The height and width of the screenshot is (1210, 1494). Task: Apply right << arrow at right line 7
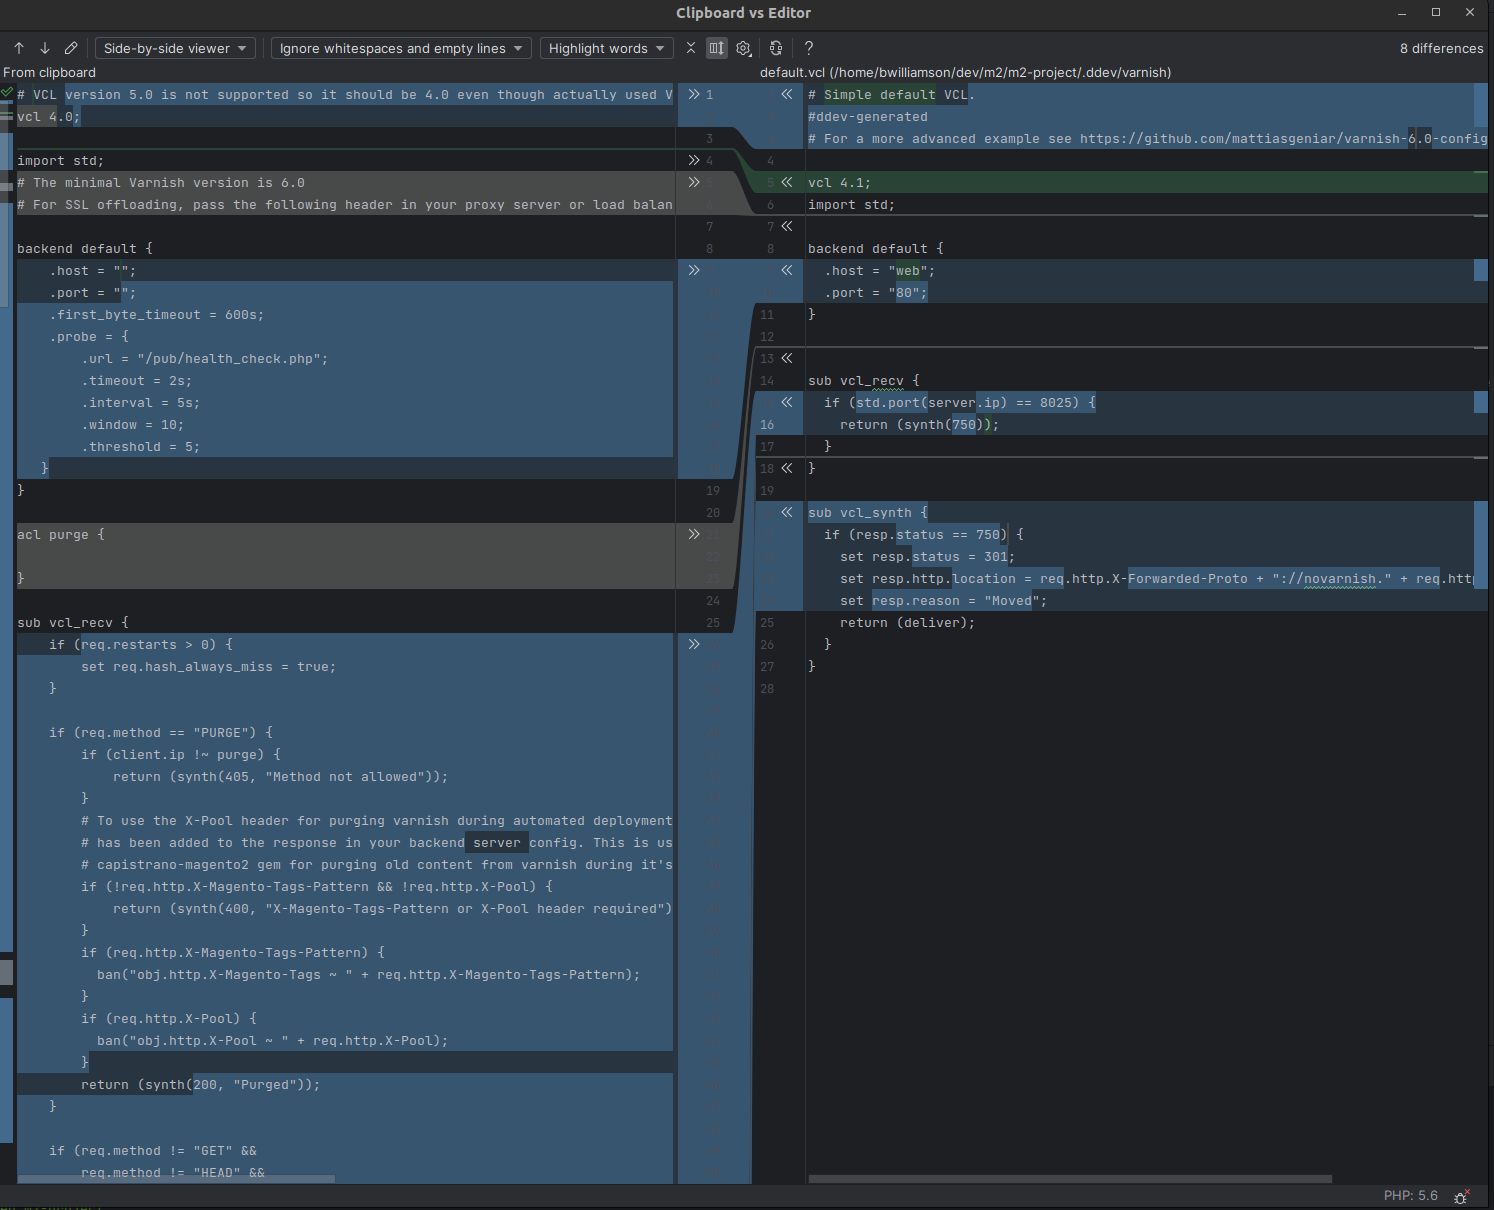(787, 226)
